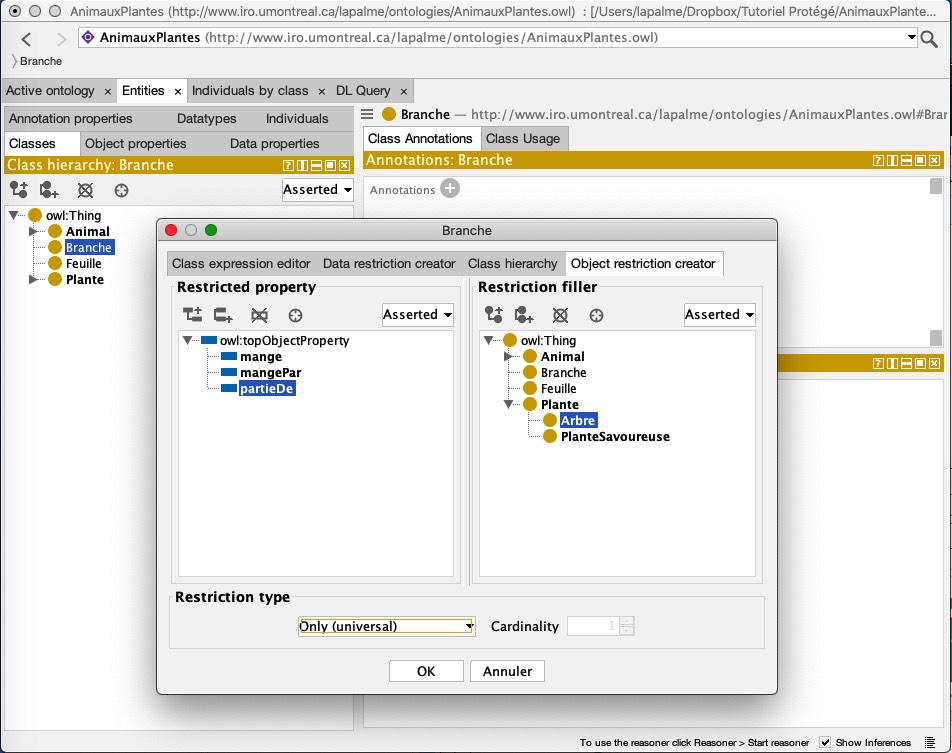Add subclass in main Class hierarchy toolbar

pyautogui.click(x=18, y=190)
